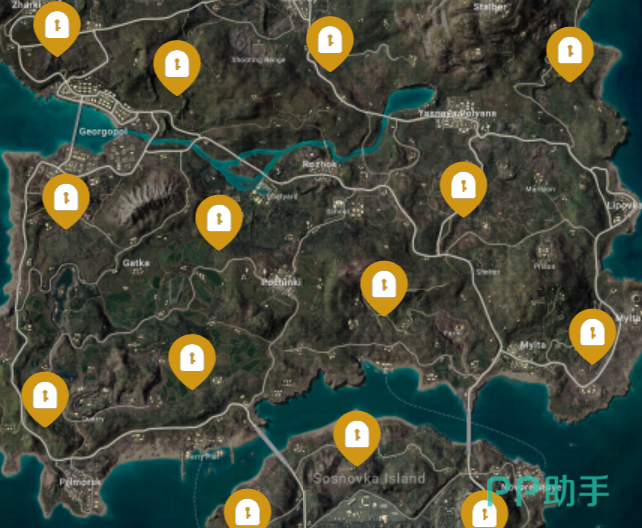Open the keyhole marker southwest of Pochinki
Screen dimensions: 642x528
coord(192,358)
